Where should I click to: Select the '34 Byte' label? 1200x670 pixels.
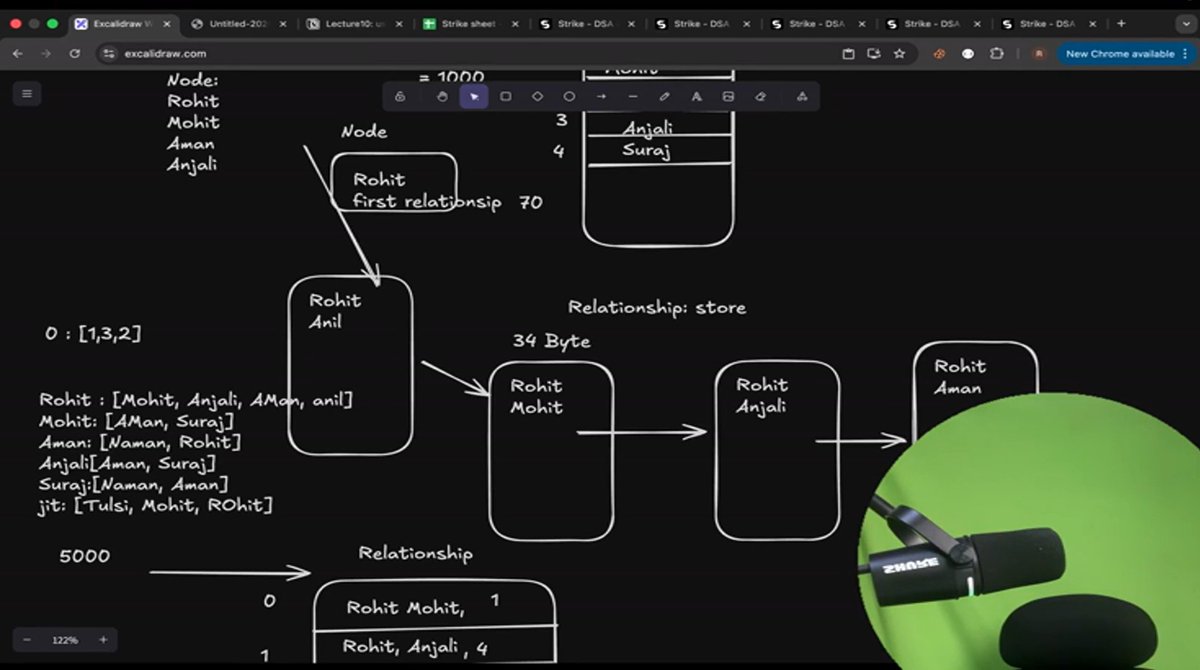pos(551,341)
